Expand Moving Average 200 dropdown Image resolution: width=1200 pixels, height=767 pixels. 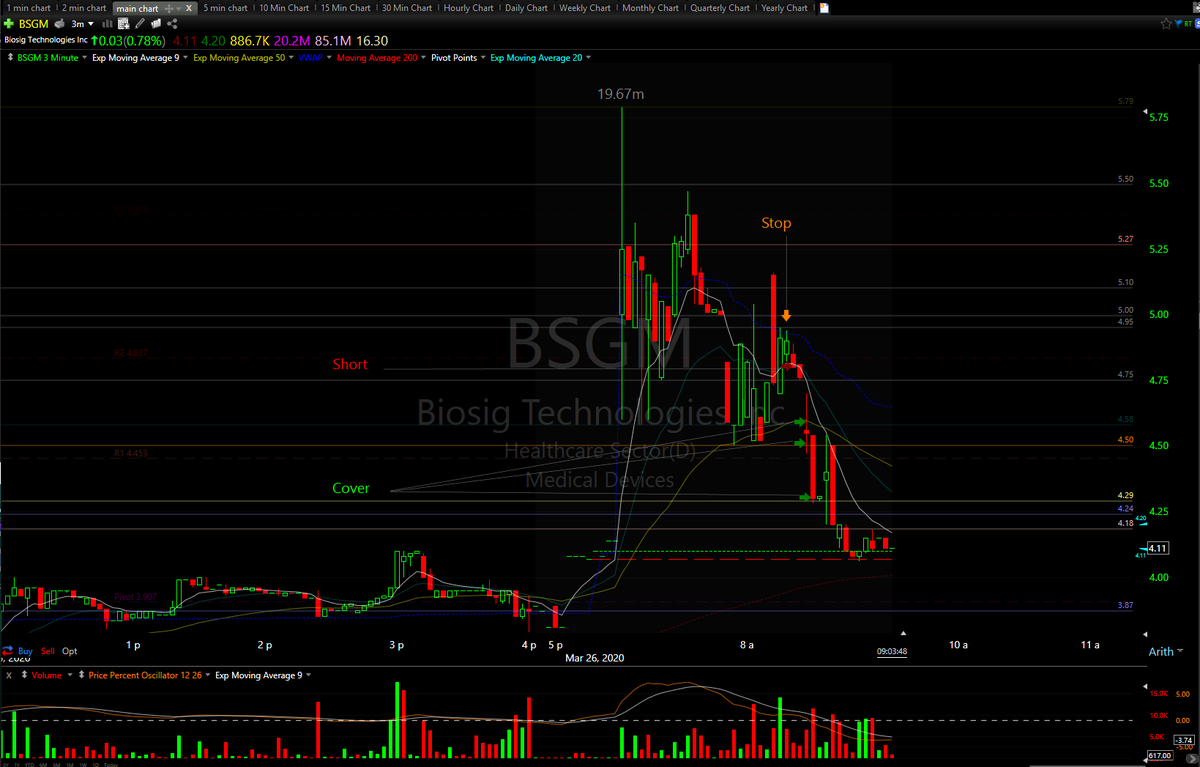(424, 58)
